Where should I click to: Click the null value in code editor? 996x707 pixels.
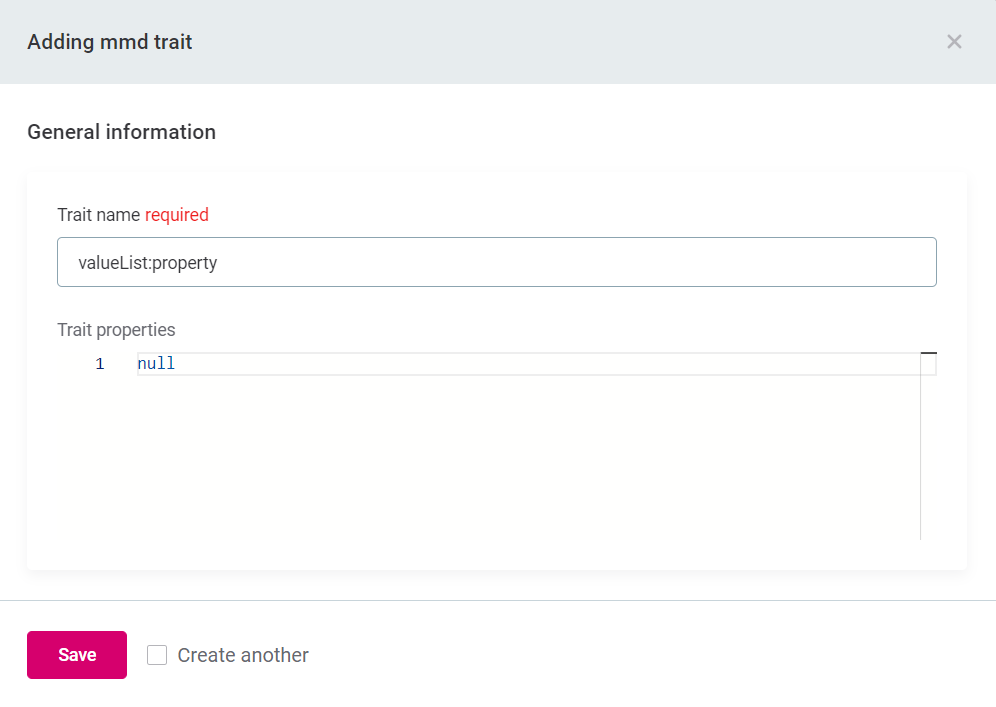click(156, 364)
